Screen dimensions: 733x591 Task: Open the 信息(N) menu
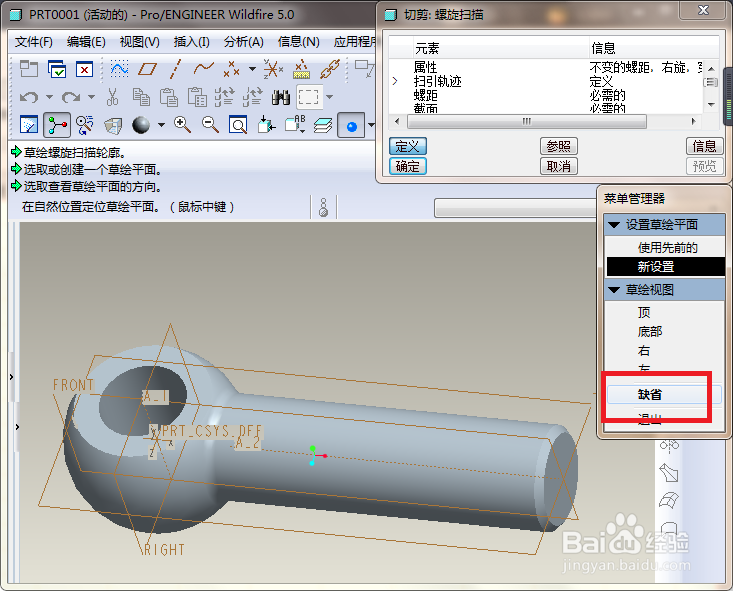coord(299,42)
